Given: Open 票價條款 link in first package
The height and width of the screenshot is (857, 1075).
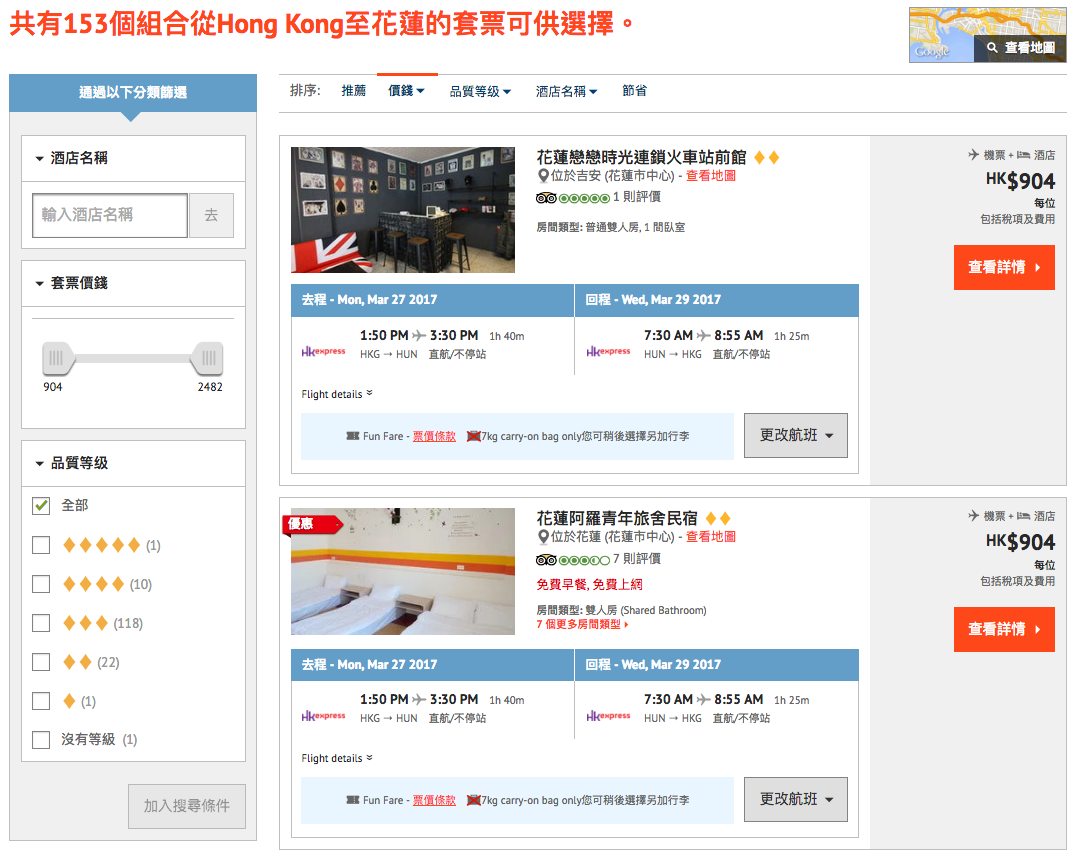Looking at the screenshot, I should pos(434,437).
